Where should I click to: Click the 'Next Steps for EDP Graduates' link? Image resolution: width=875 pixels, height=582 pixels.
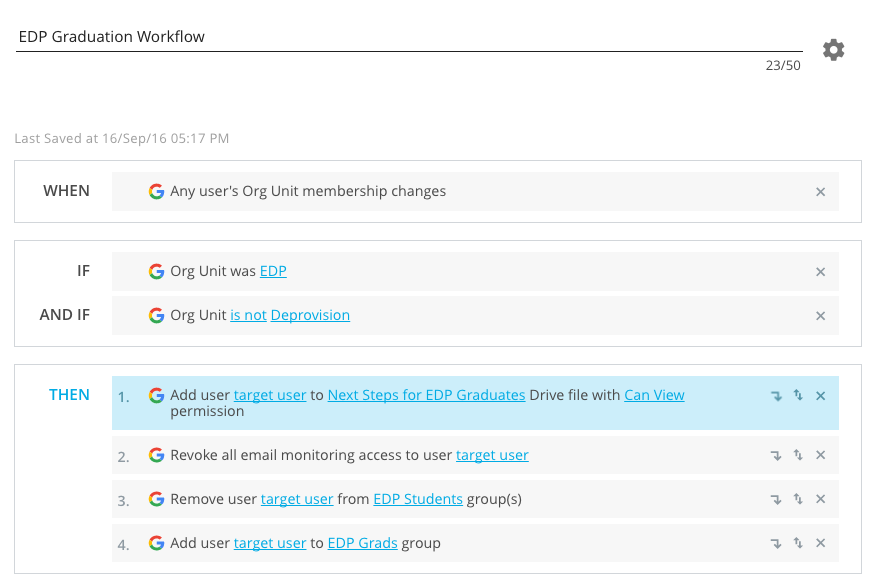coord(426,395)
